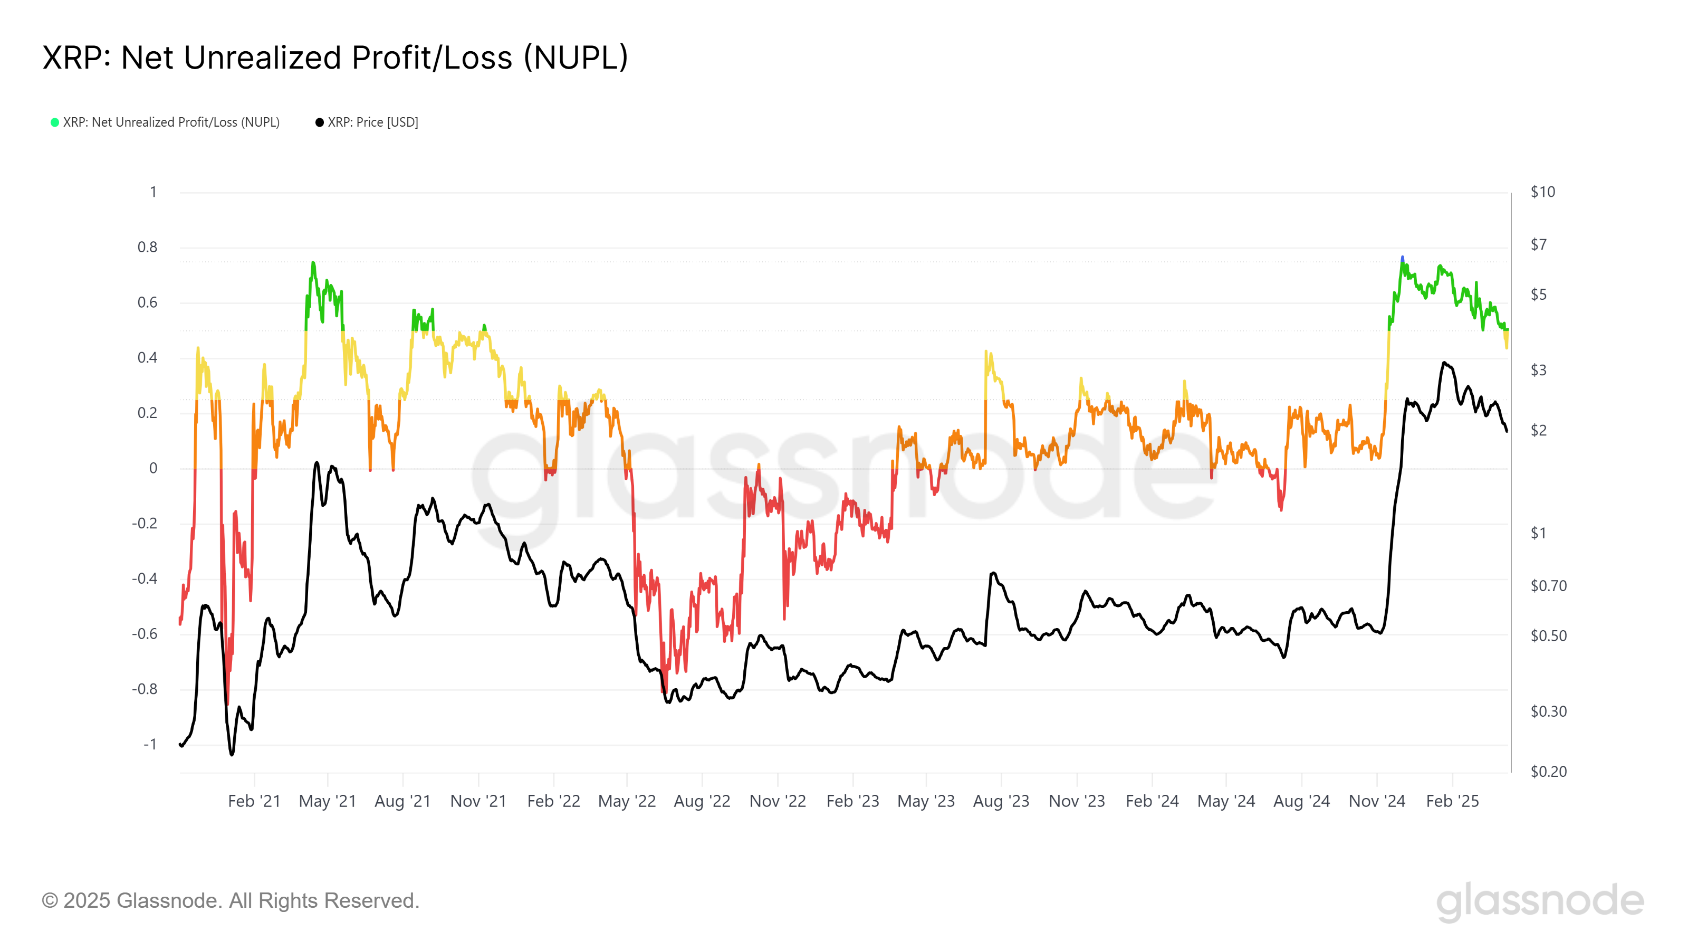Click the -1 NUPL axis label

tap(150, 744)
